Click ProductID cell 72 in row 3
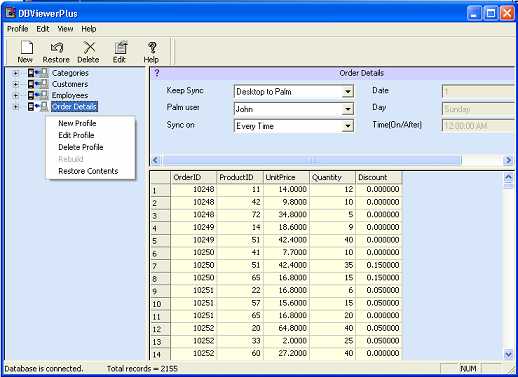The width and height of the screenshot is (518, 377). pyautogui.click(x=240, y=215)
